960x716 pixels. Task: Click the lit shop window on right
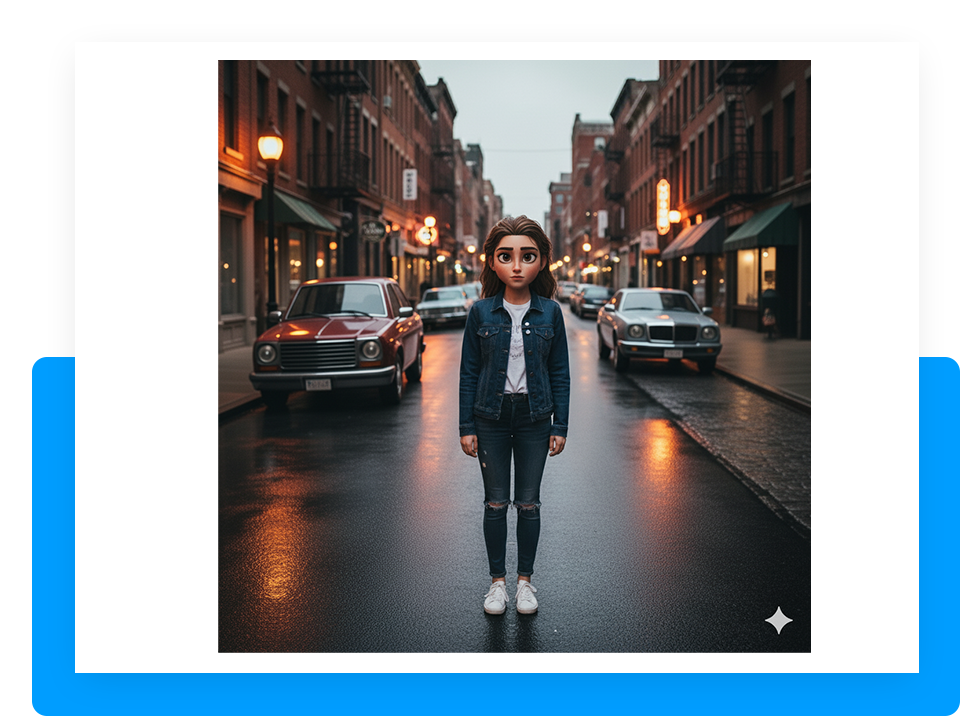(755, 276)
